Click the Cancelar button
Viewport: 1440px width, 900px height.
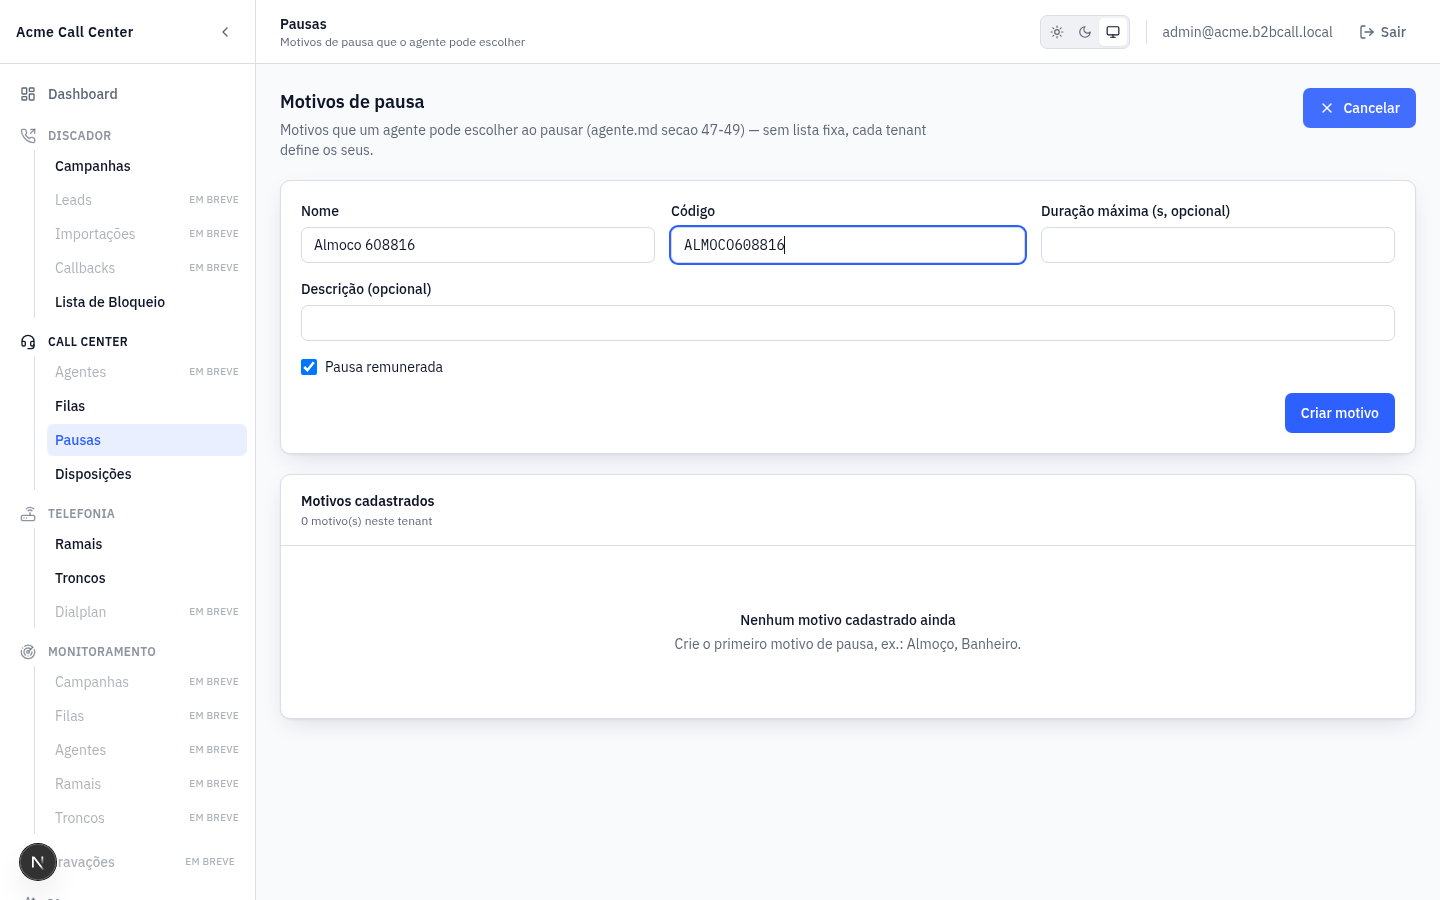click(1359, 108)
